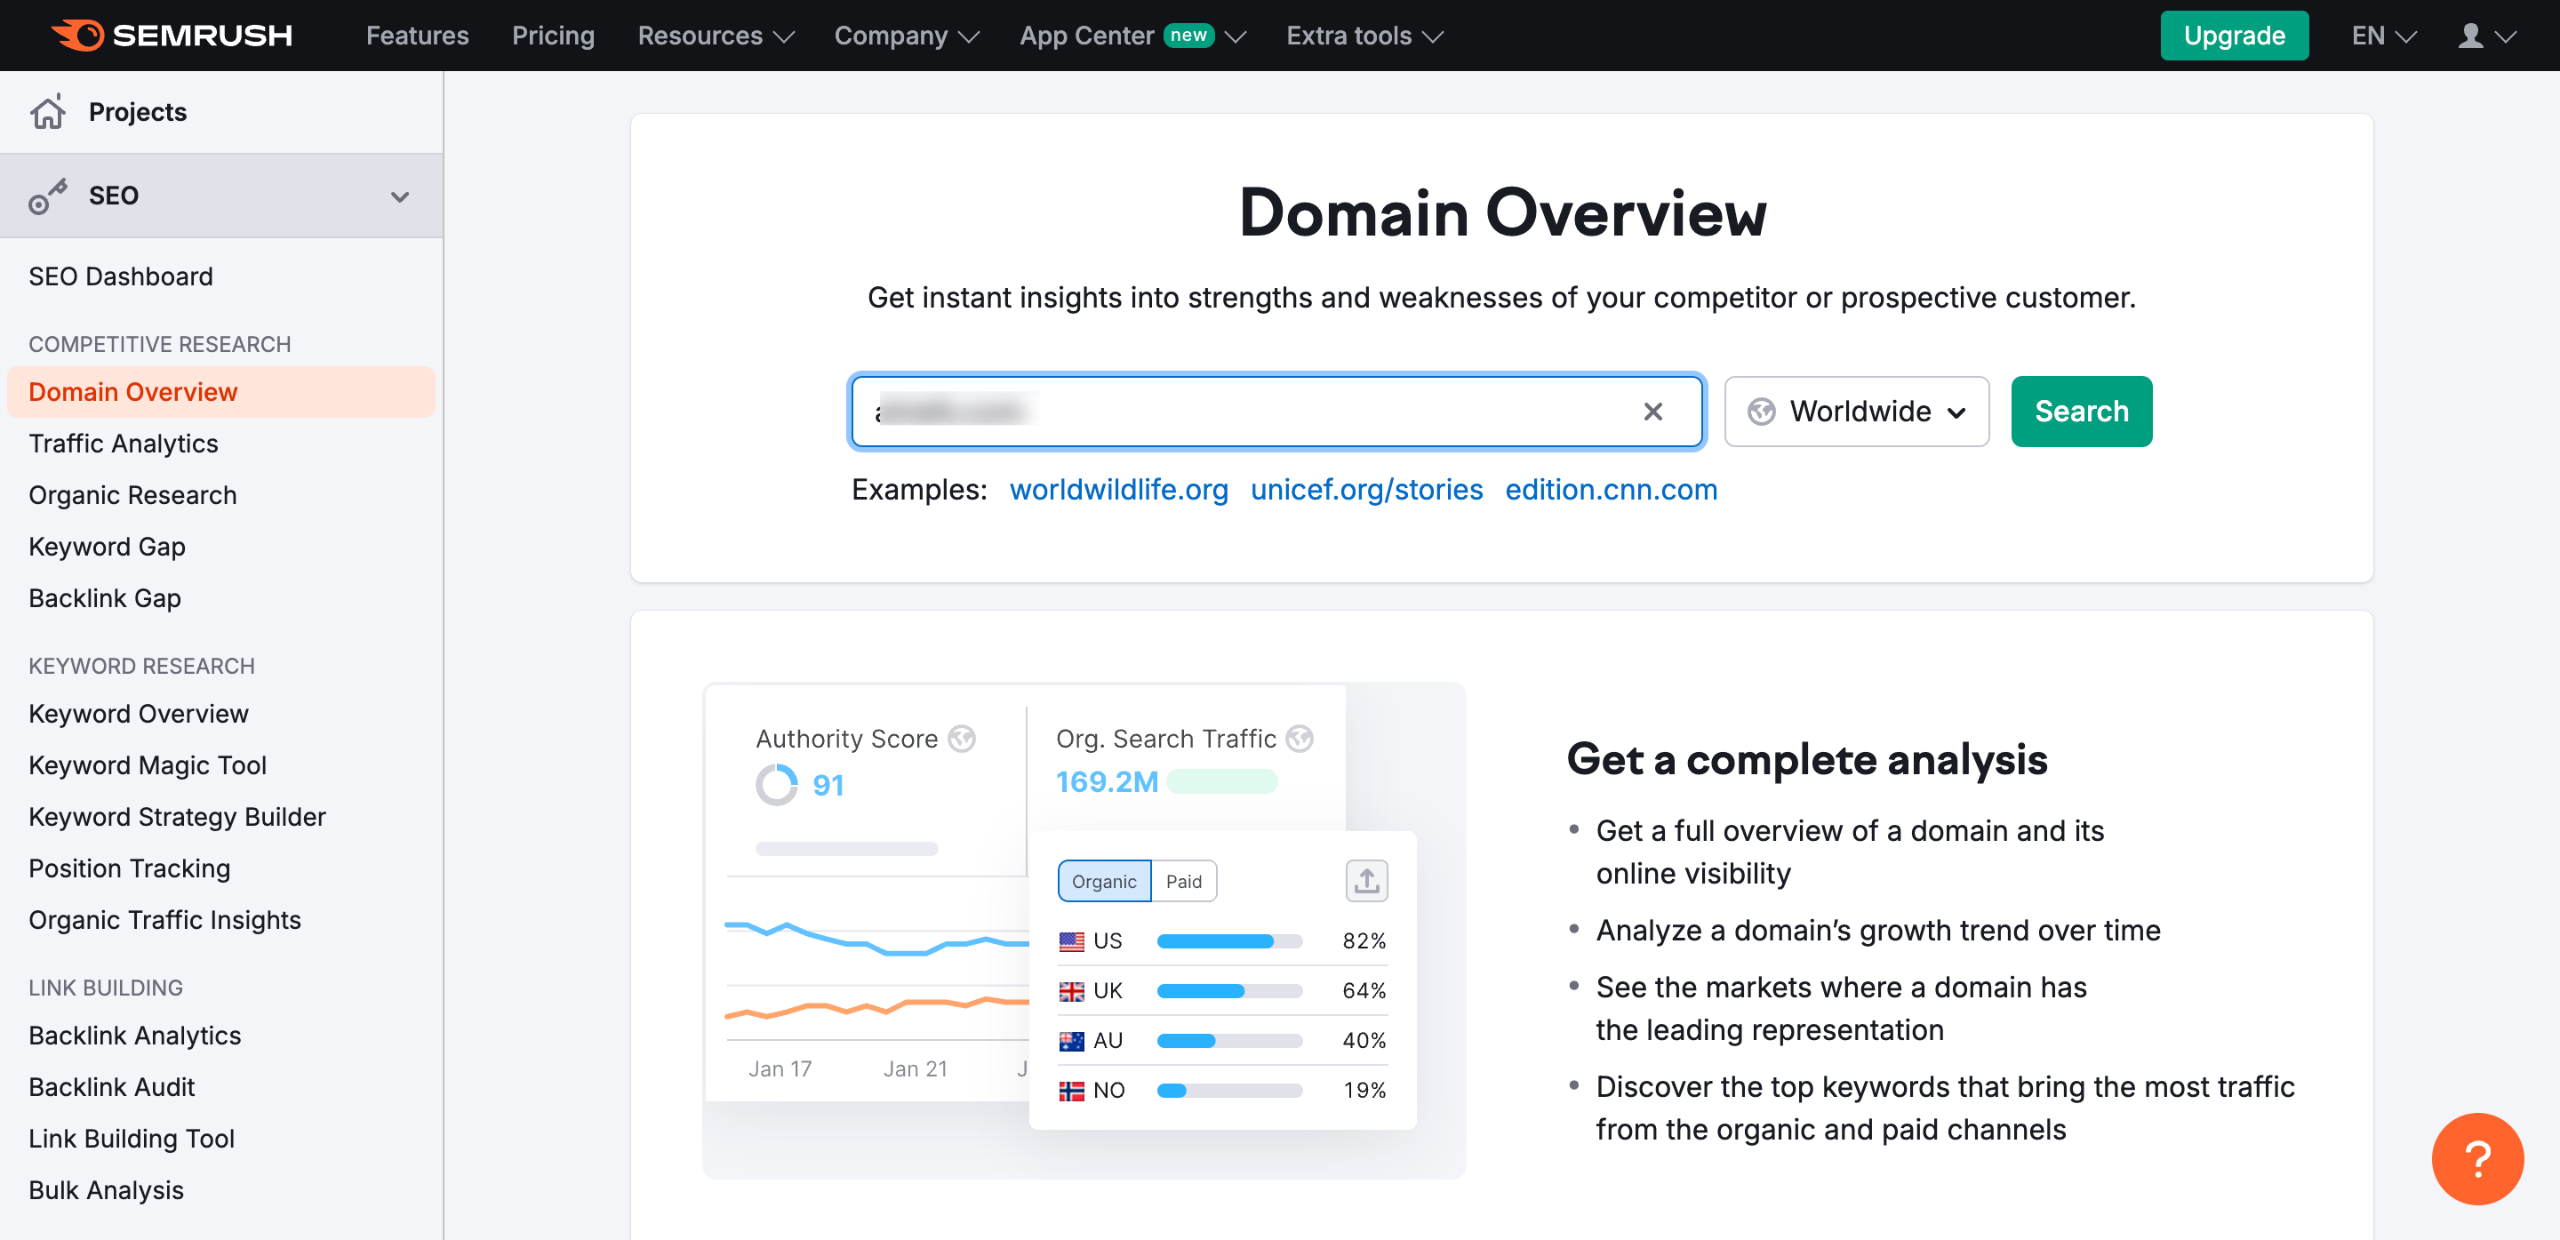The image size is (2560, 1240).
Task: Select the Organic toggle in preview
Action: pos(1104,881)
